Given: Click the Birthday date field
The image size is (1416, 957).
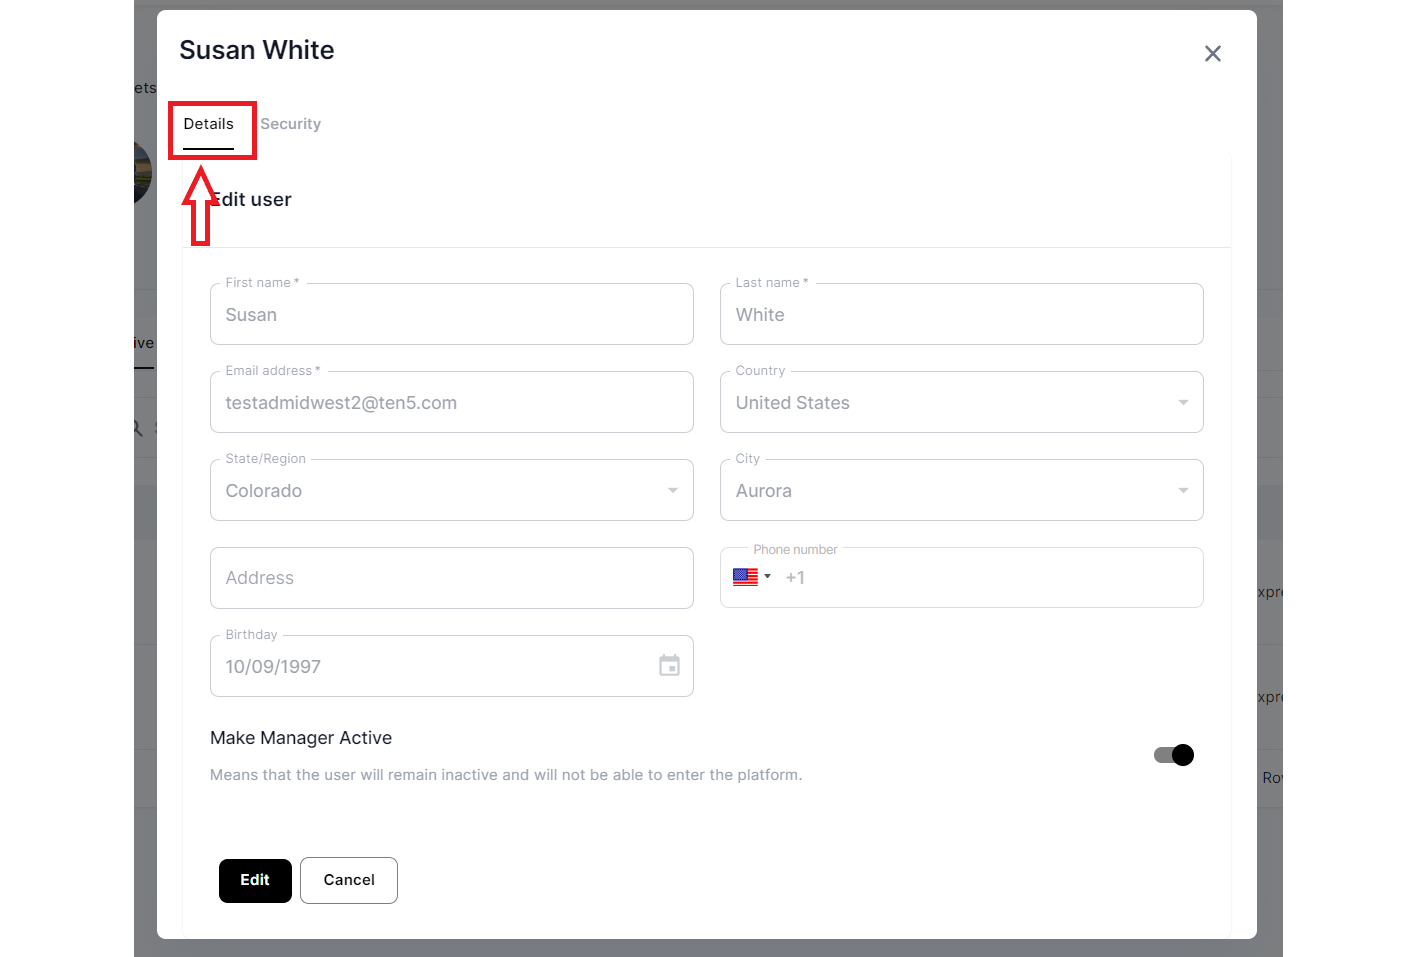Looking at the screenshot, I should point(430,667).
